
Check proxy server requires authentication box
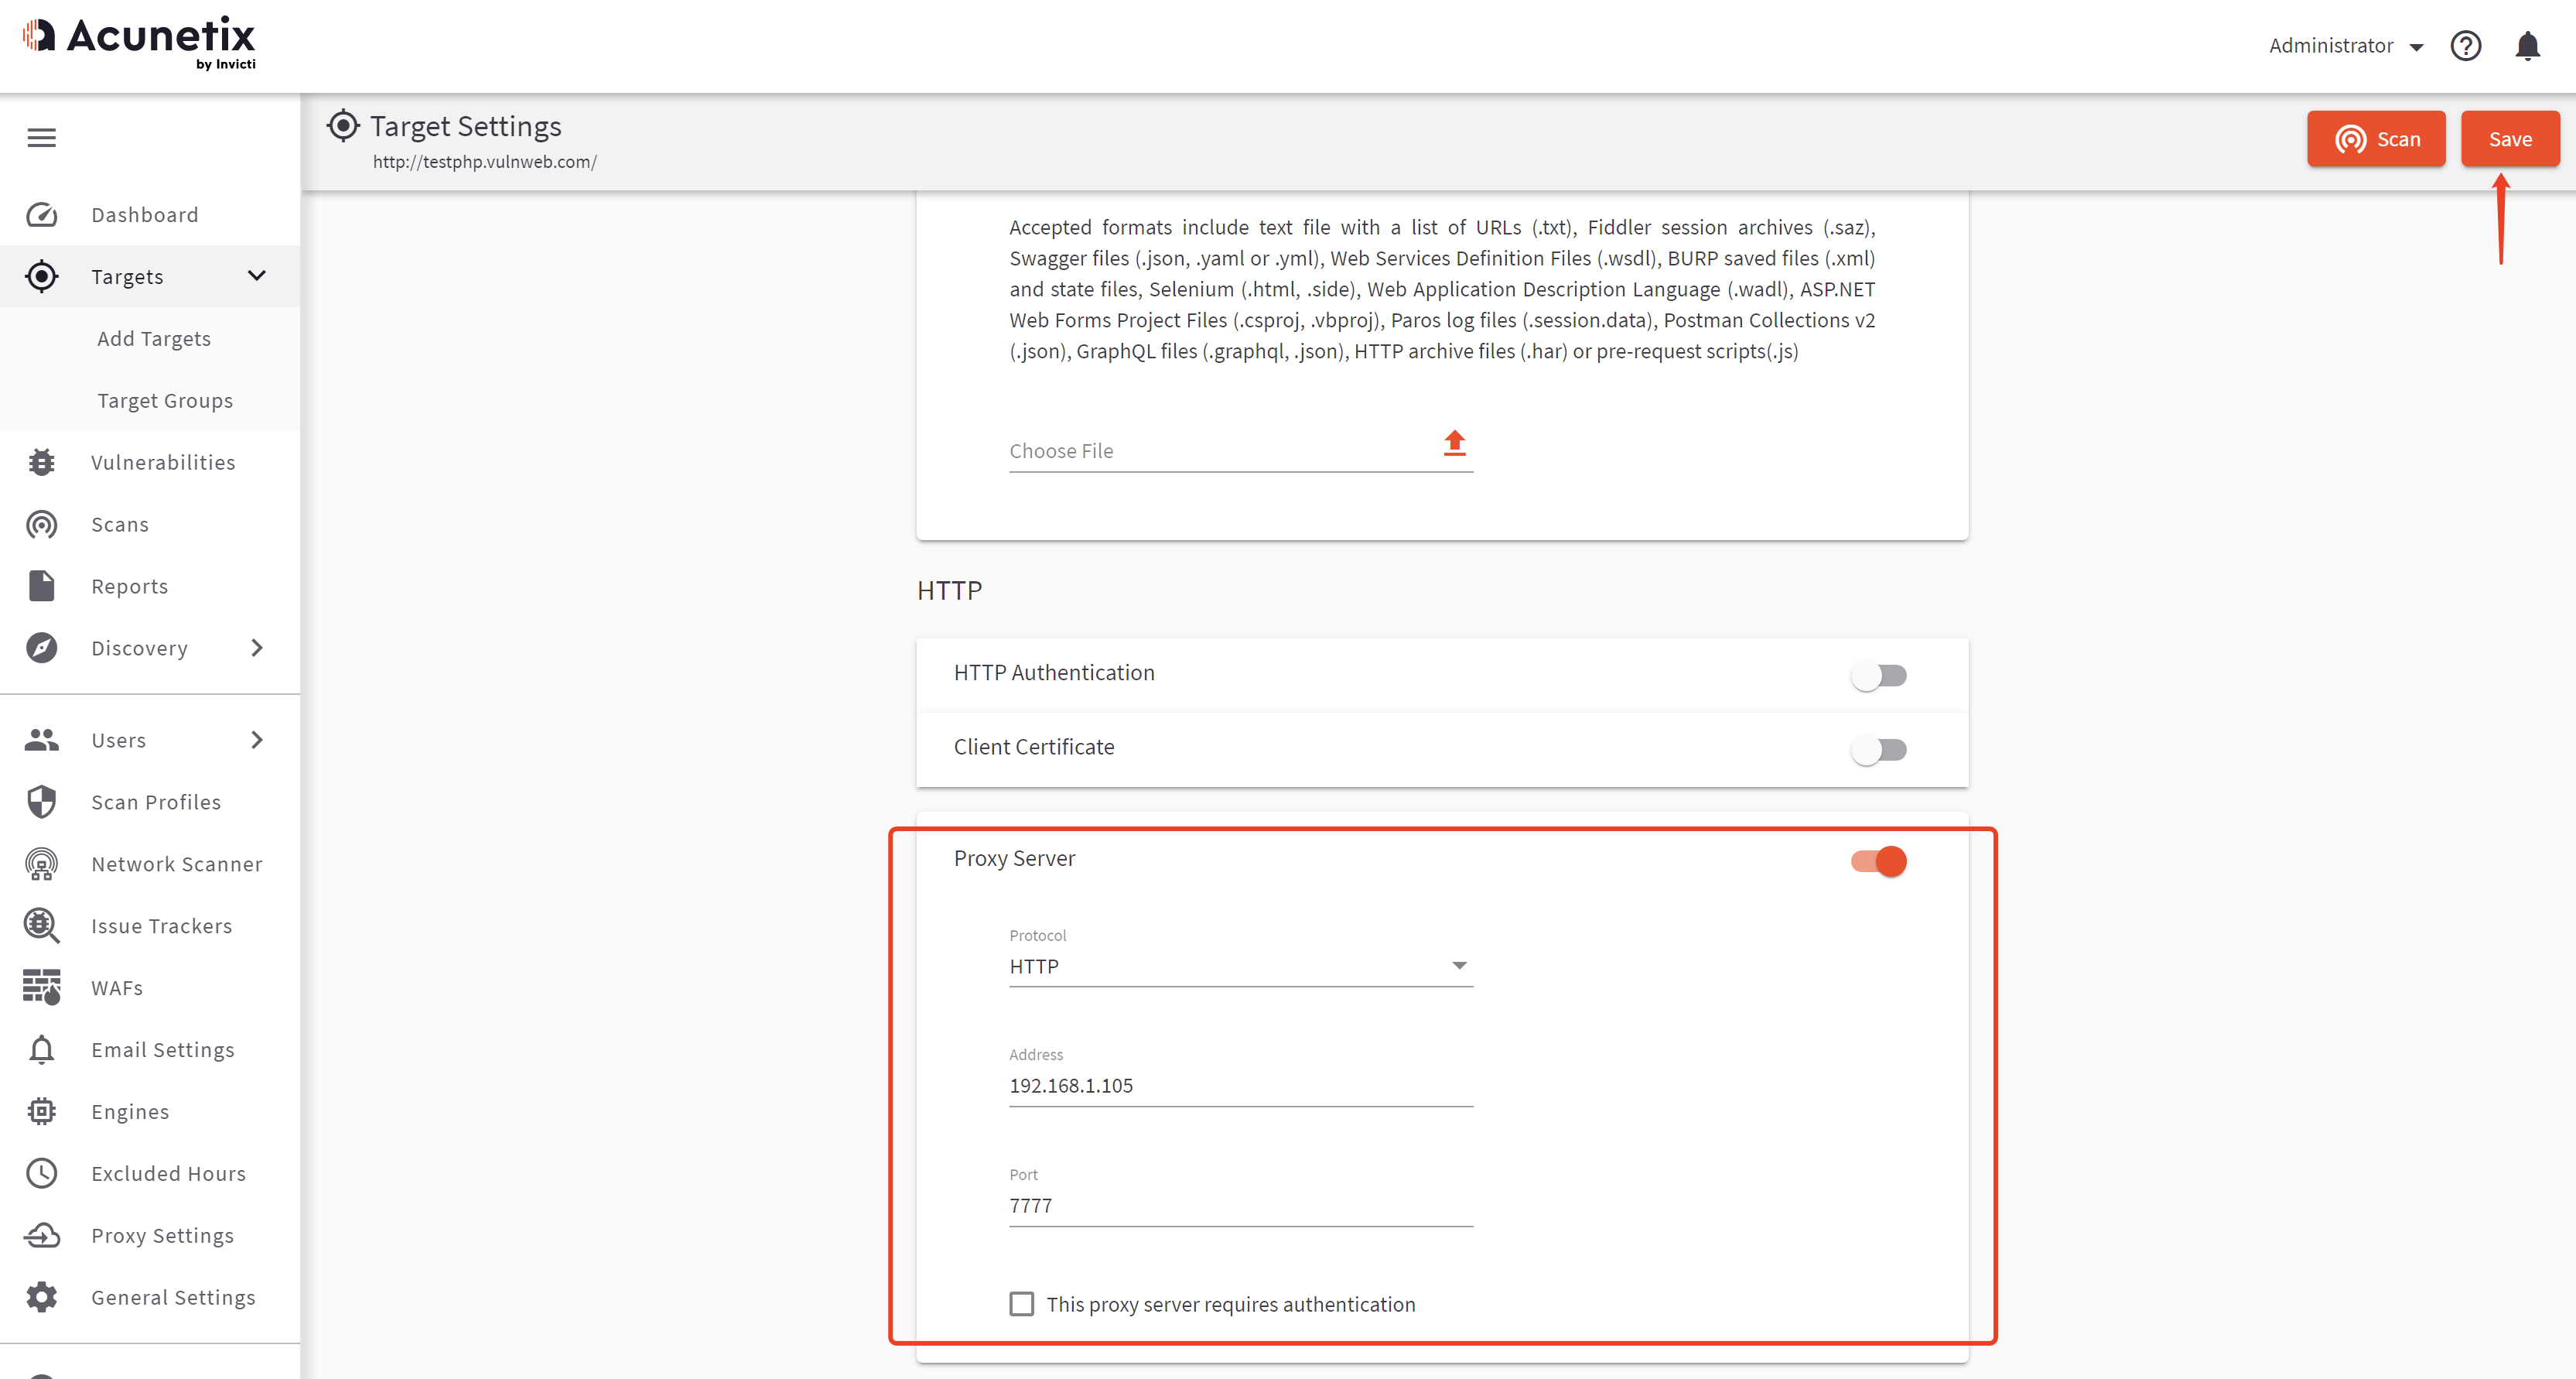click(x=1021, y=1304)
